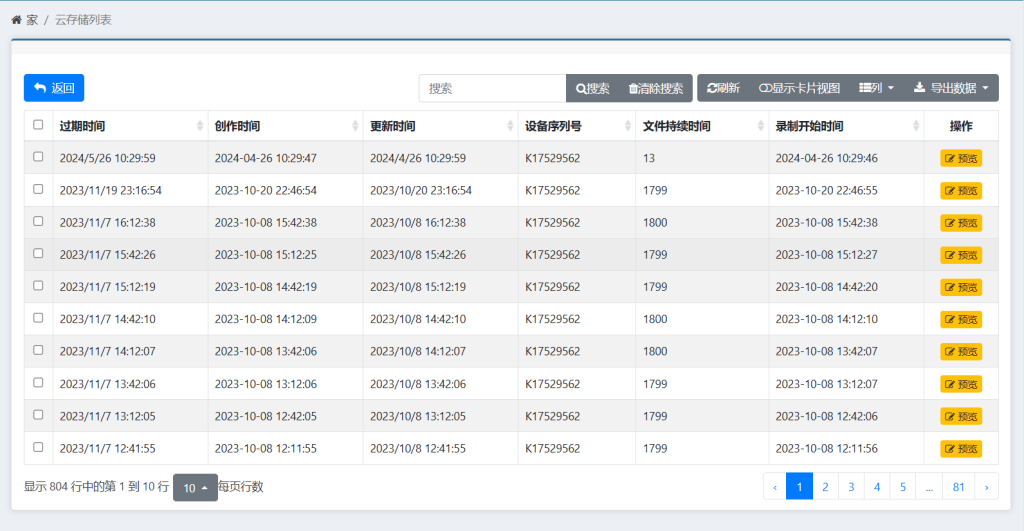Jump to last page 81
Image resolution: width=1024 pixels, height=531 pixels.
[x=959, y=487]
